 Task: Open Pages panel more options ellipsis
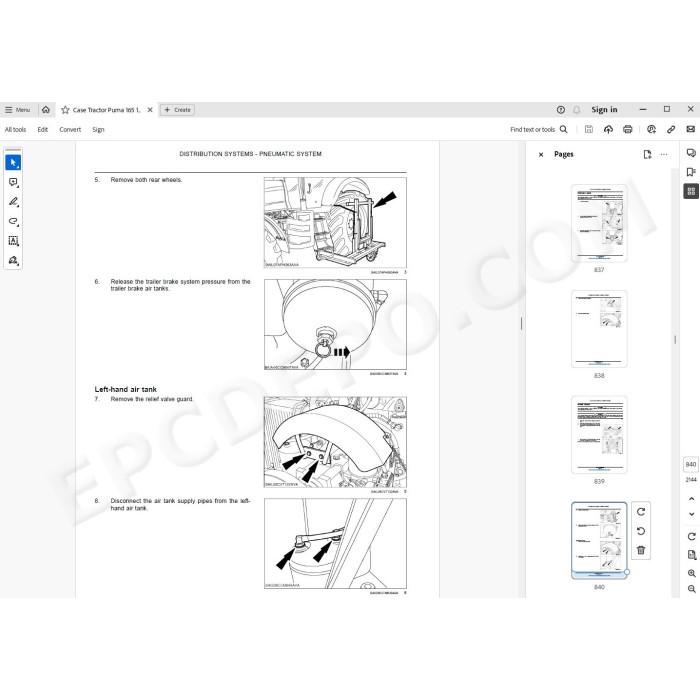(664, 154)
